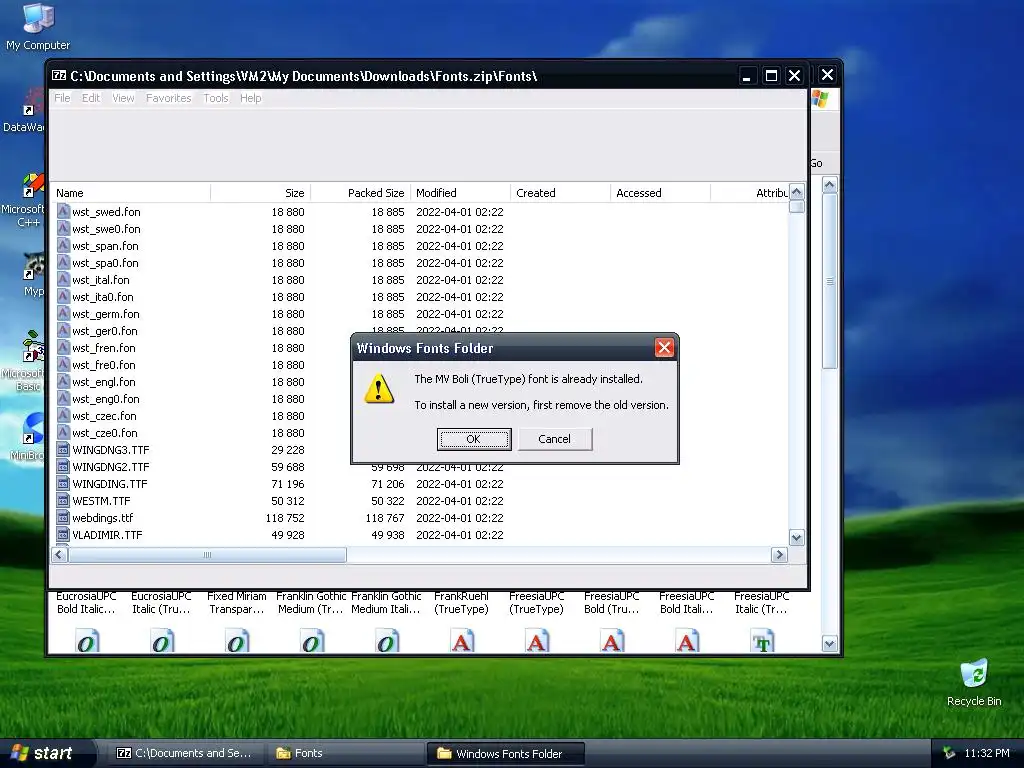Click the Created column header
The height and width of the screenshot is (768, 1024).
pos(560,193)
